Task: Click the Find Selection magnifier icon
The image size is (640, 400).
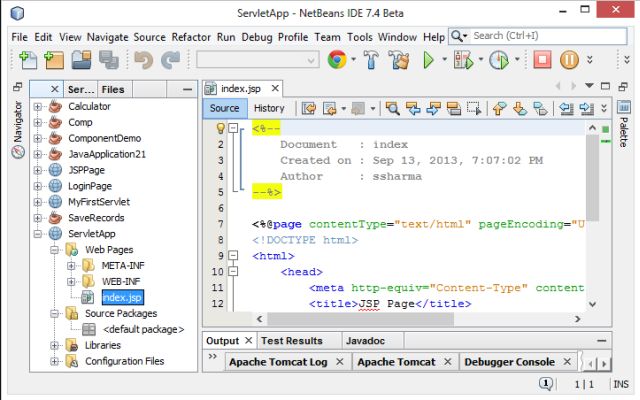Action: click(393, 108)
